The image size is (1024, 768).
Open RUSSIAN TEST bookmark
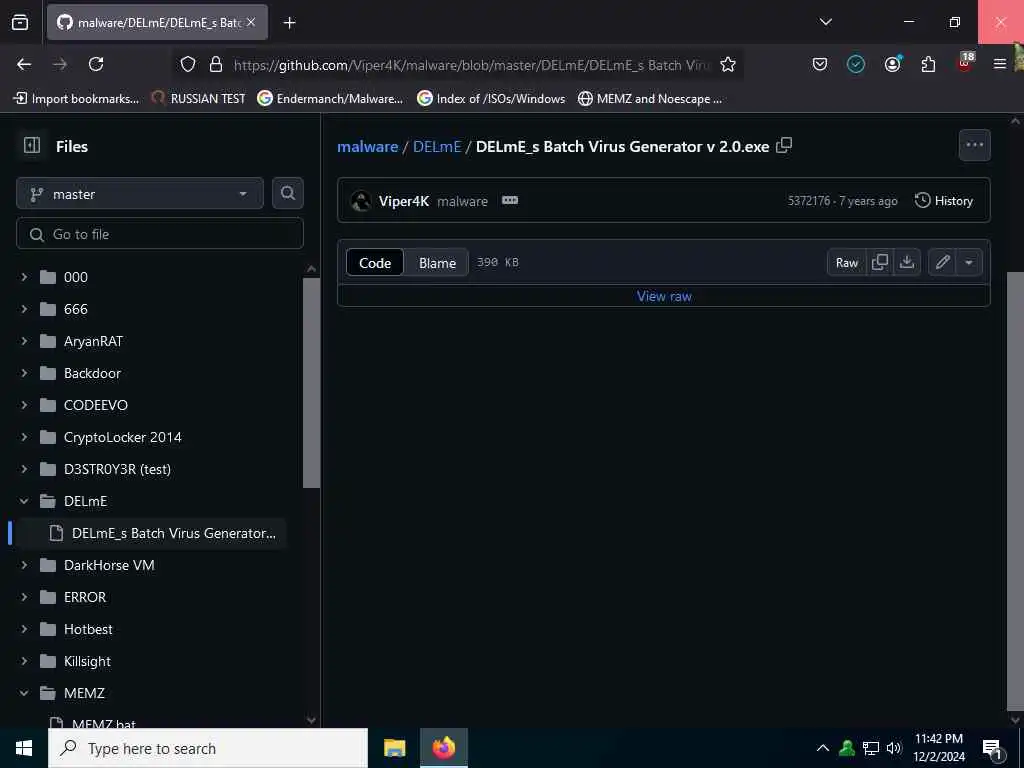coord(199,99)
